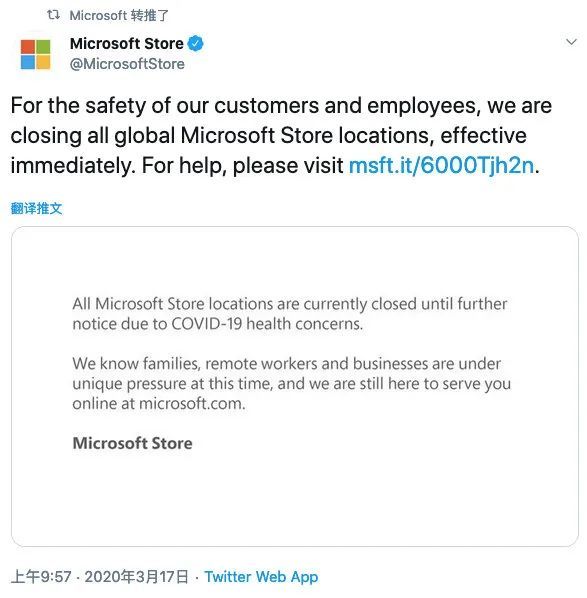Click the 翻译推文 translate tweet link
The height and width of the screenshot is (598, 587).
point(36,208)
